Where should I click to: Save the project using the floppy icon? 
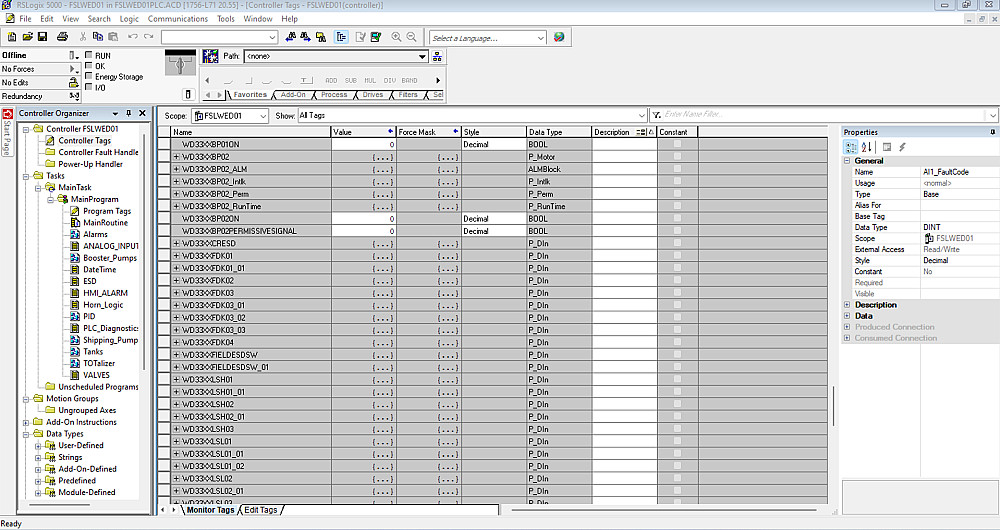tap(43, 37)
